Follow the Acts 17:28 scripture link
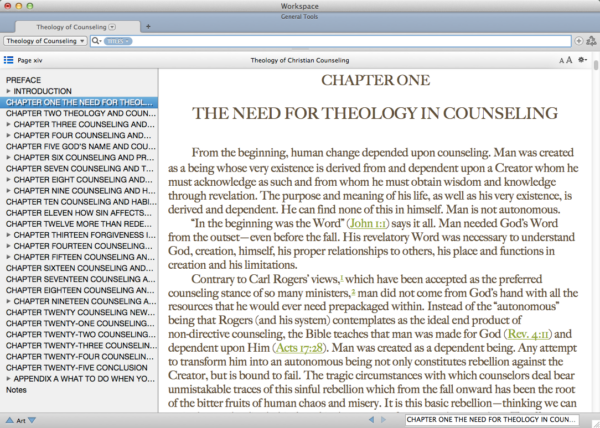 click(x=299, y=348)
